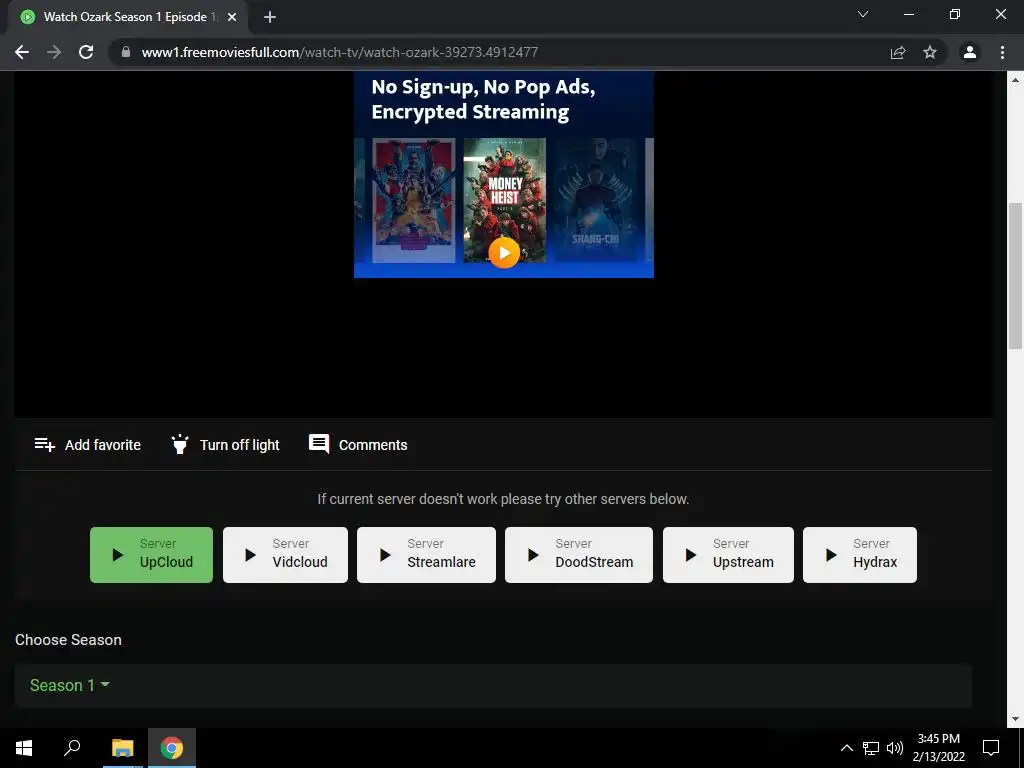Click the 'No Sign-up, No Pop Ads' heading
The height and width of the screenshot is (768, 1024).
[483, 99]
